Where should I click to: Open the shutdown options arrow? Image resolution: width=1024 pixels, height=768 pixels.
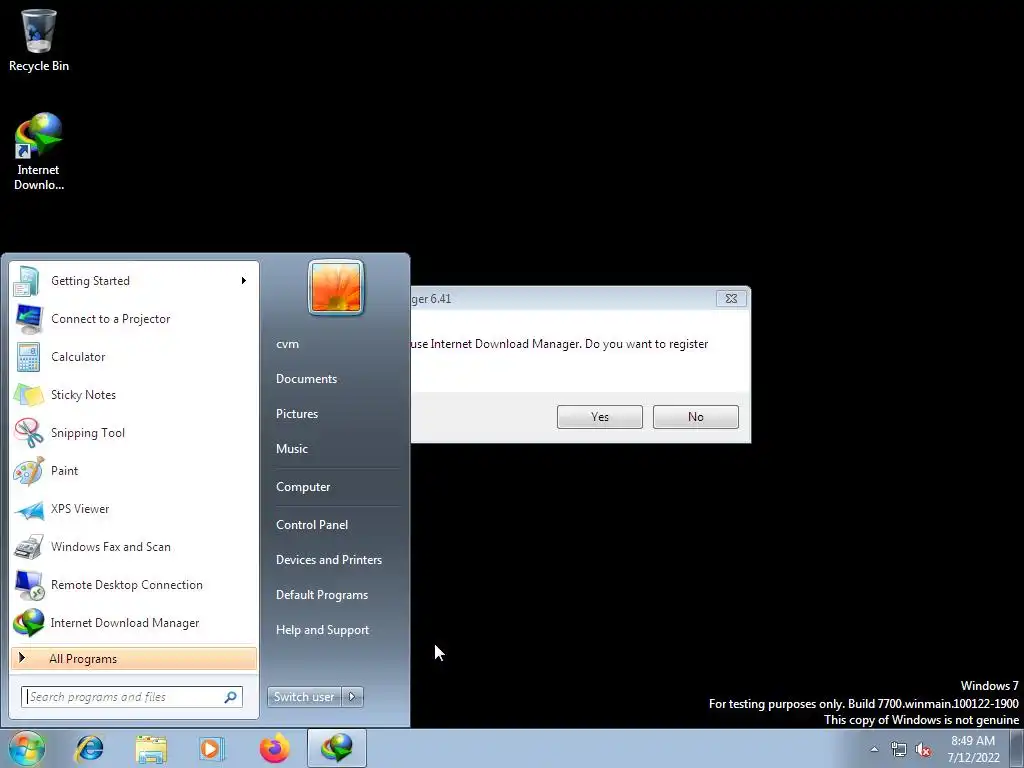[352, 697]
